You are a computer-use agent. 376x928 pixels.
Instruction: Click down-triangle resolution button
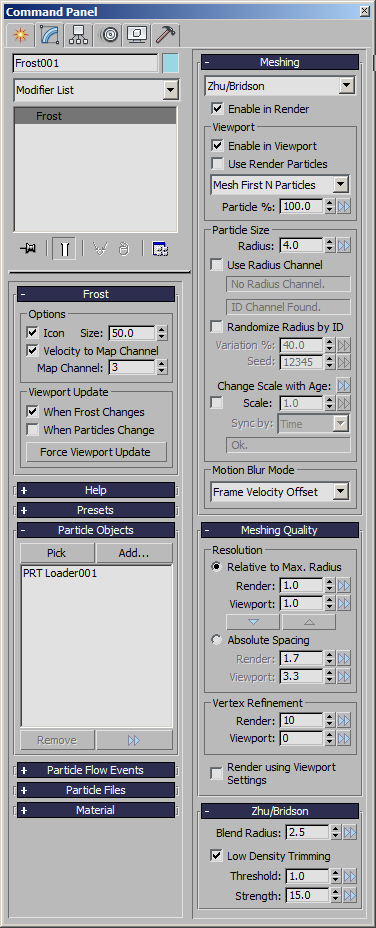pos(253,621)
